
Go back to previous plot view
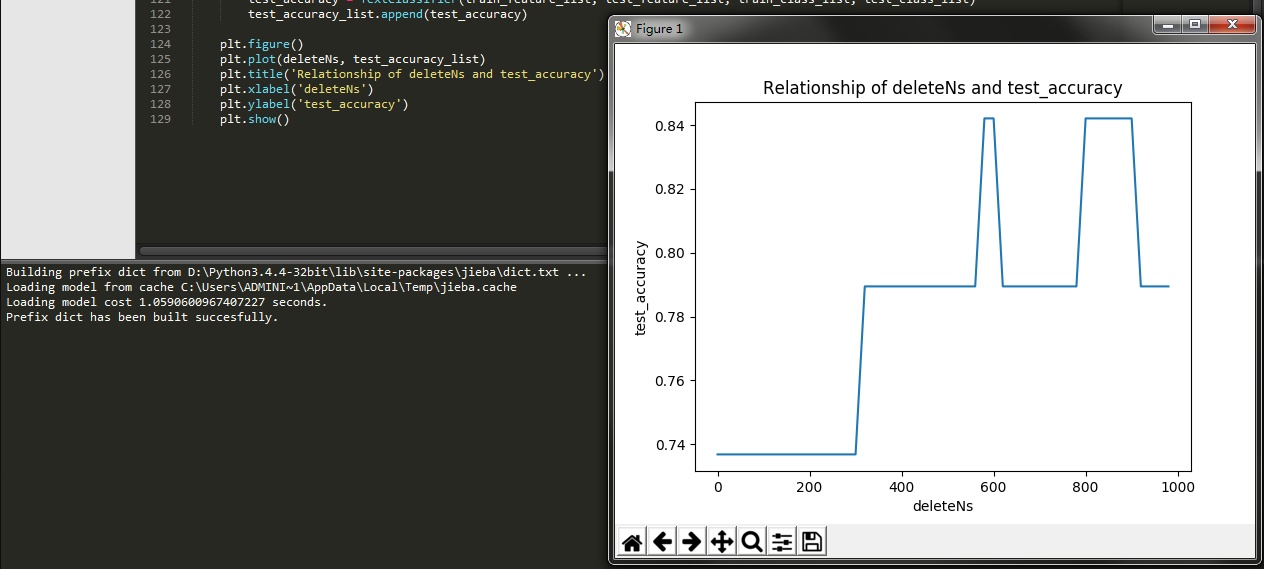point(662,542)
